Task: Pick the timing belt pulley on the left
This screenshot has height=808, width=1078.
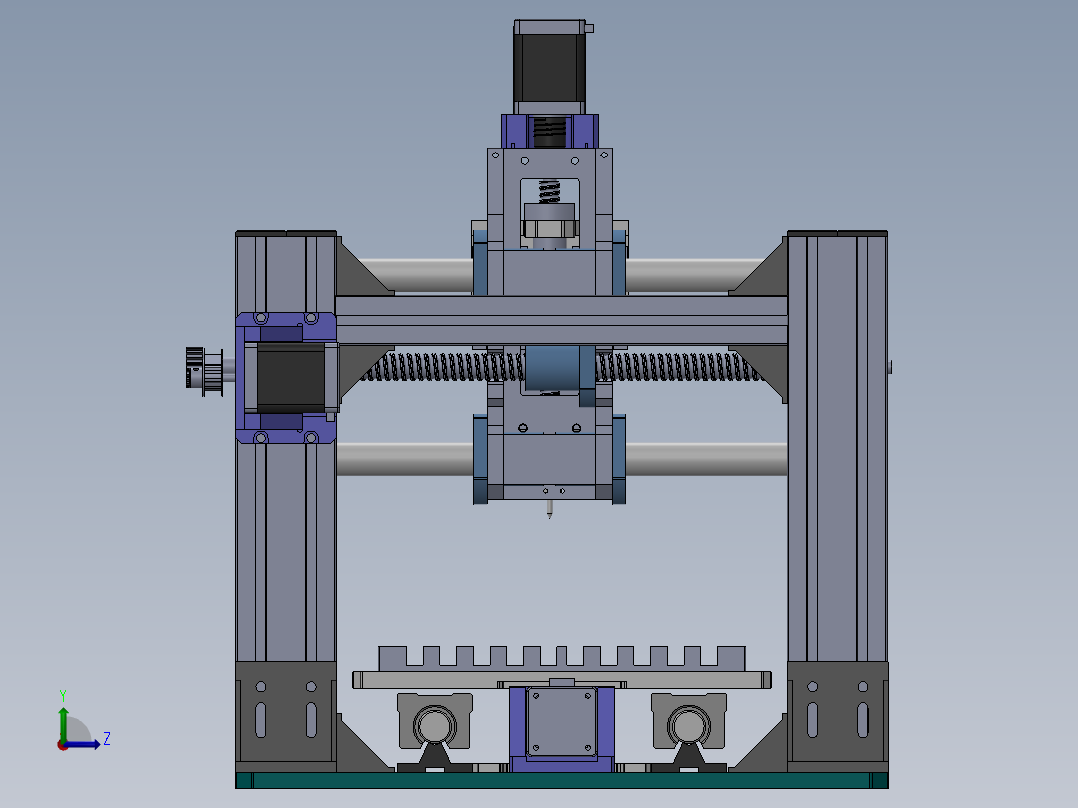Action: tap(206, 369)
